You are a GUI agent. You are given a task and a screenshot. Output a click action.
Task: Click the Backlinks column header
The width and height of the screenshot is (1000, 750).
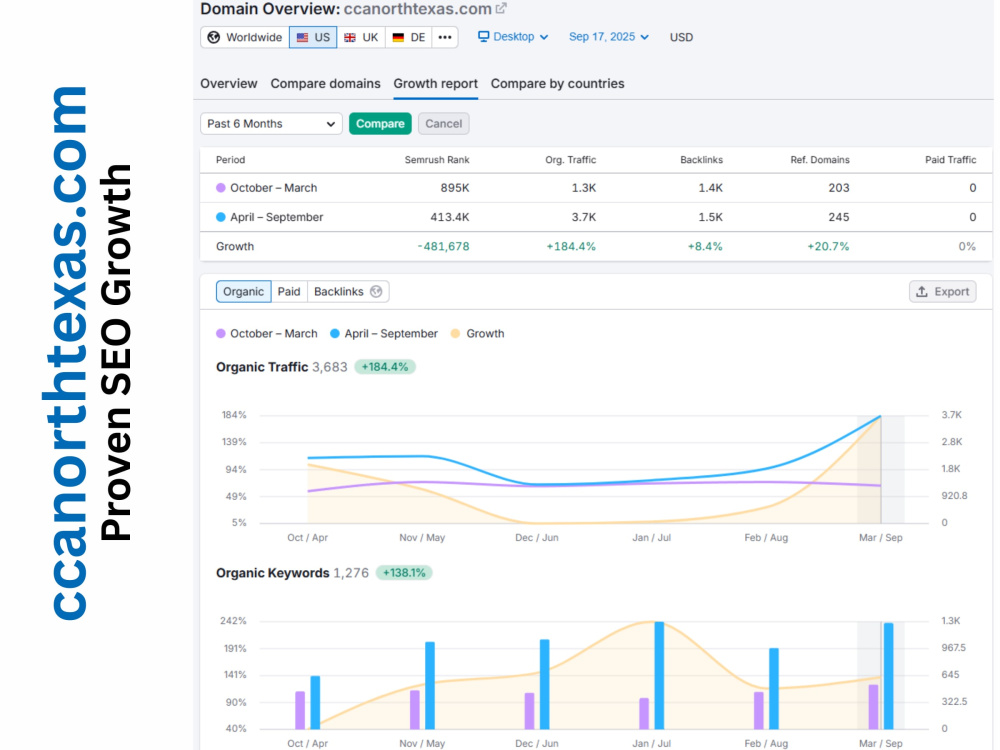(702, 159)
